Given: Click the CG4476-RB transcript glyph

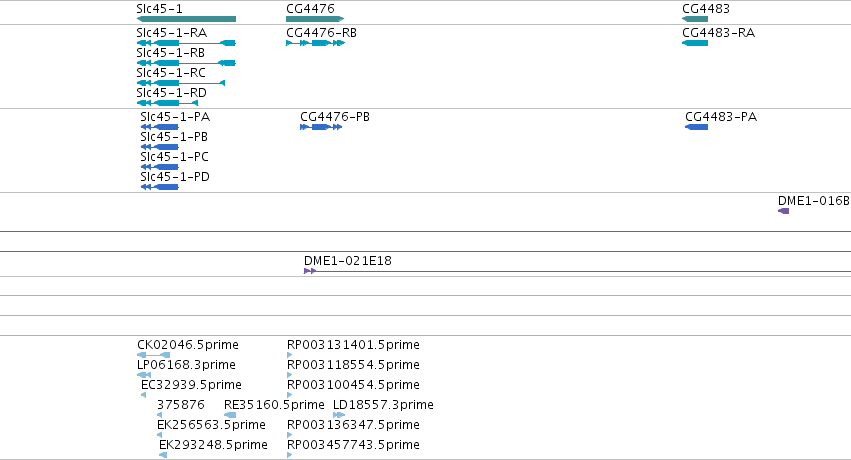Looking at the screenshot, I should pyautogui.click(x=315, y=43).
